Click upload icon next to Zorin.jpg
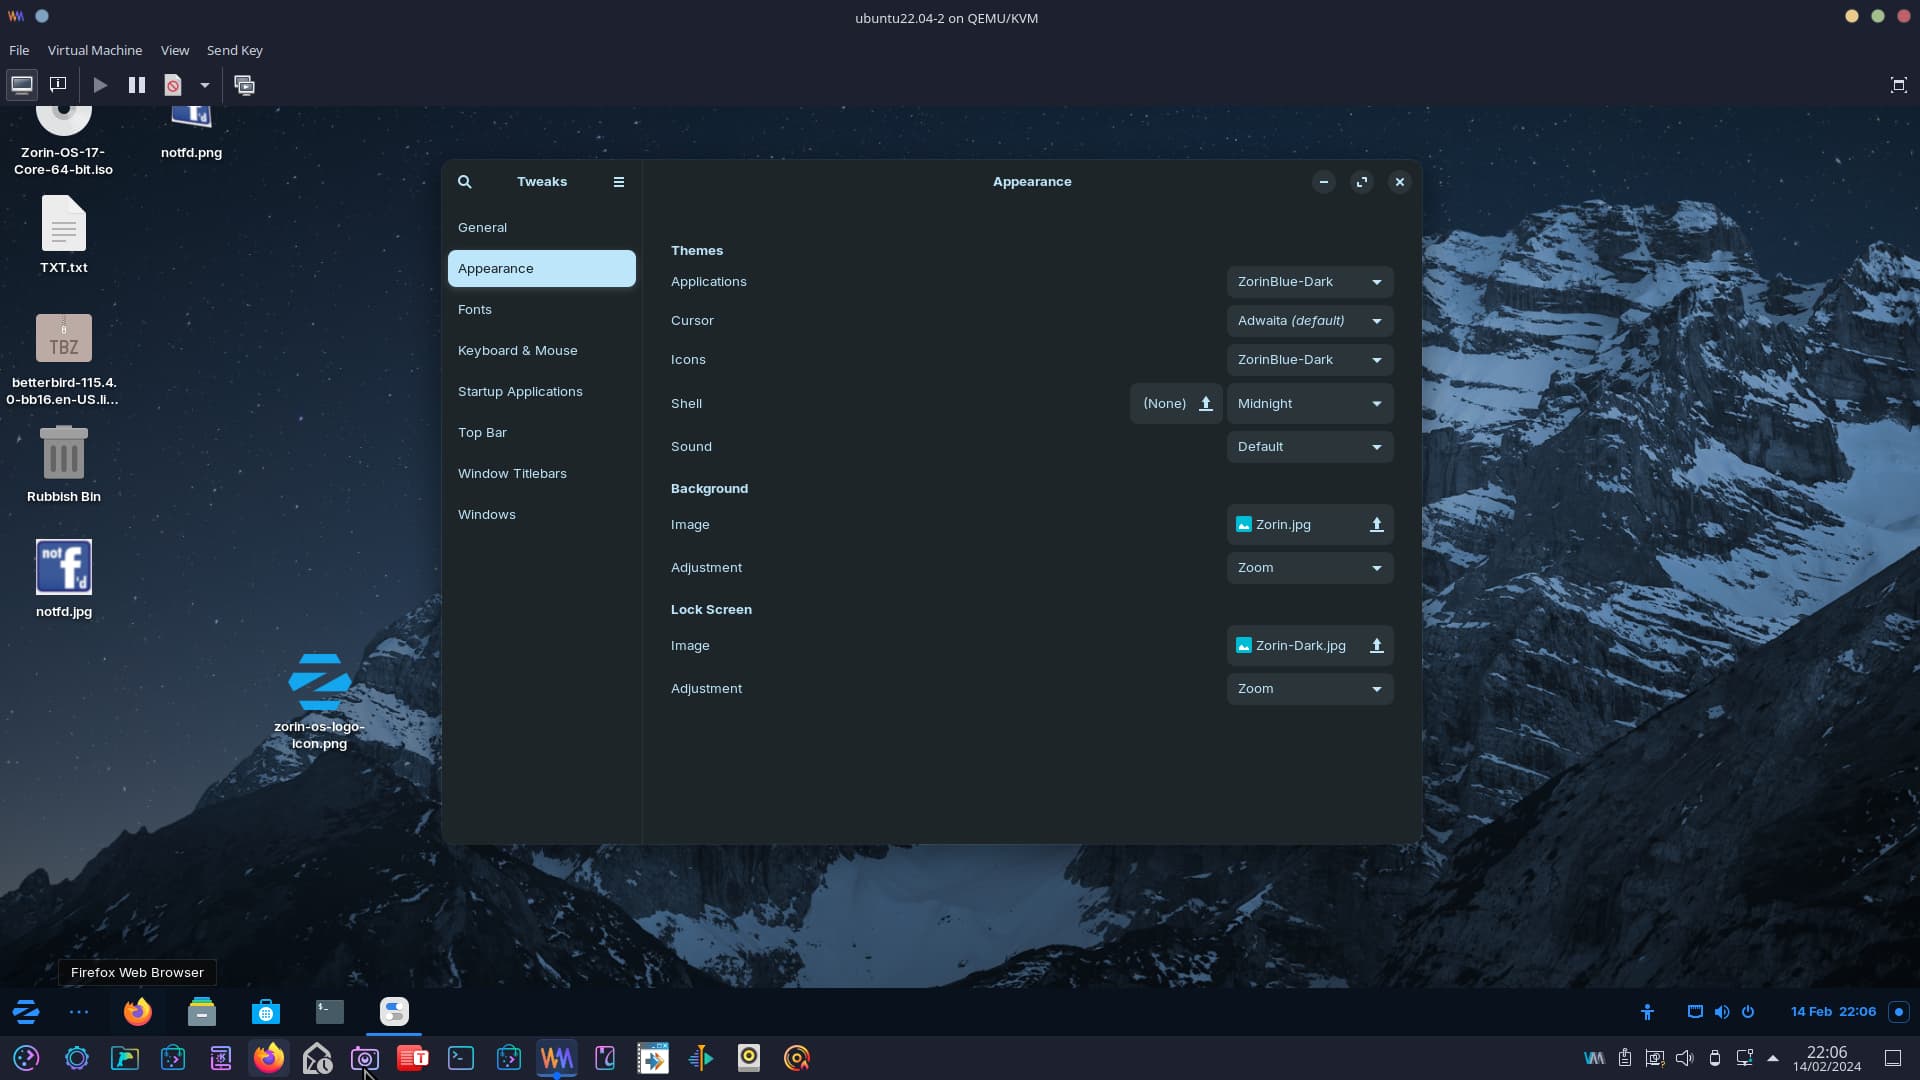Screen dimensions: 1920x1080 (1376, 525)
